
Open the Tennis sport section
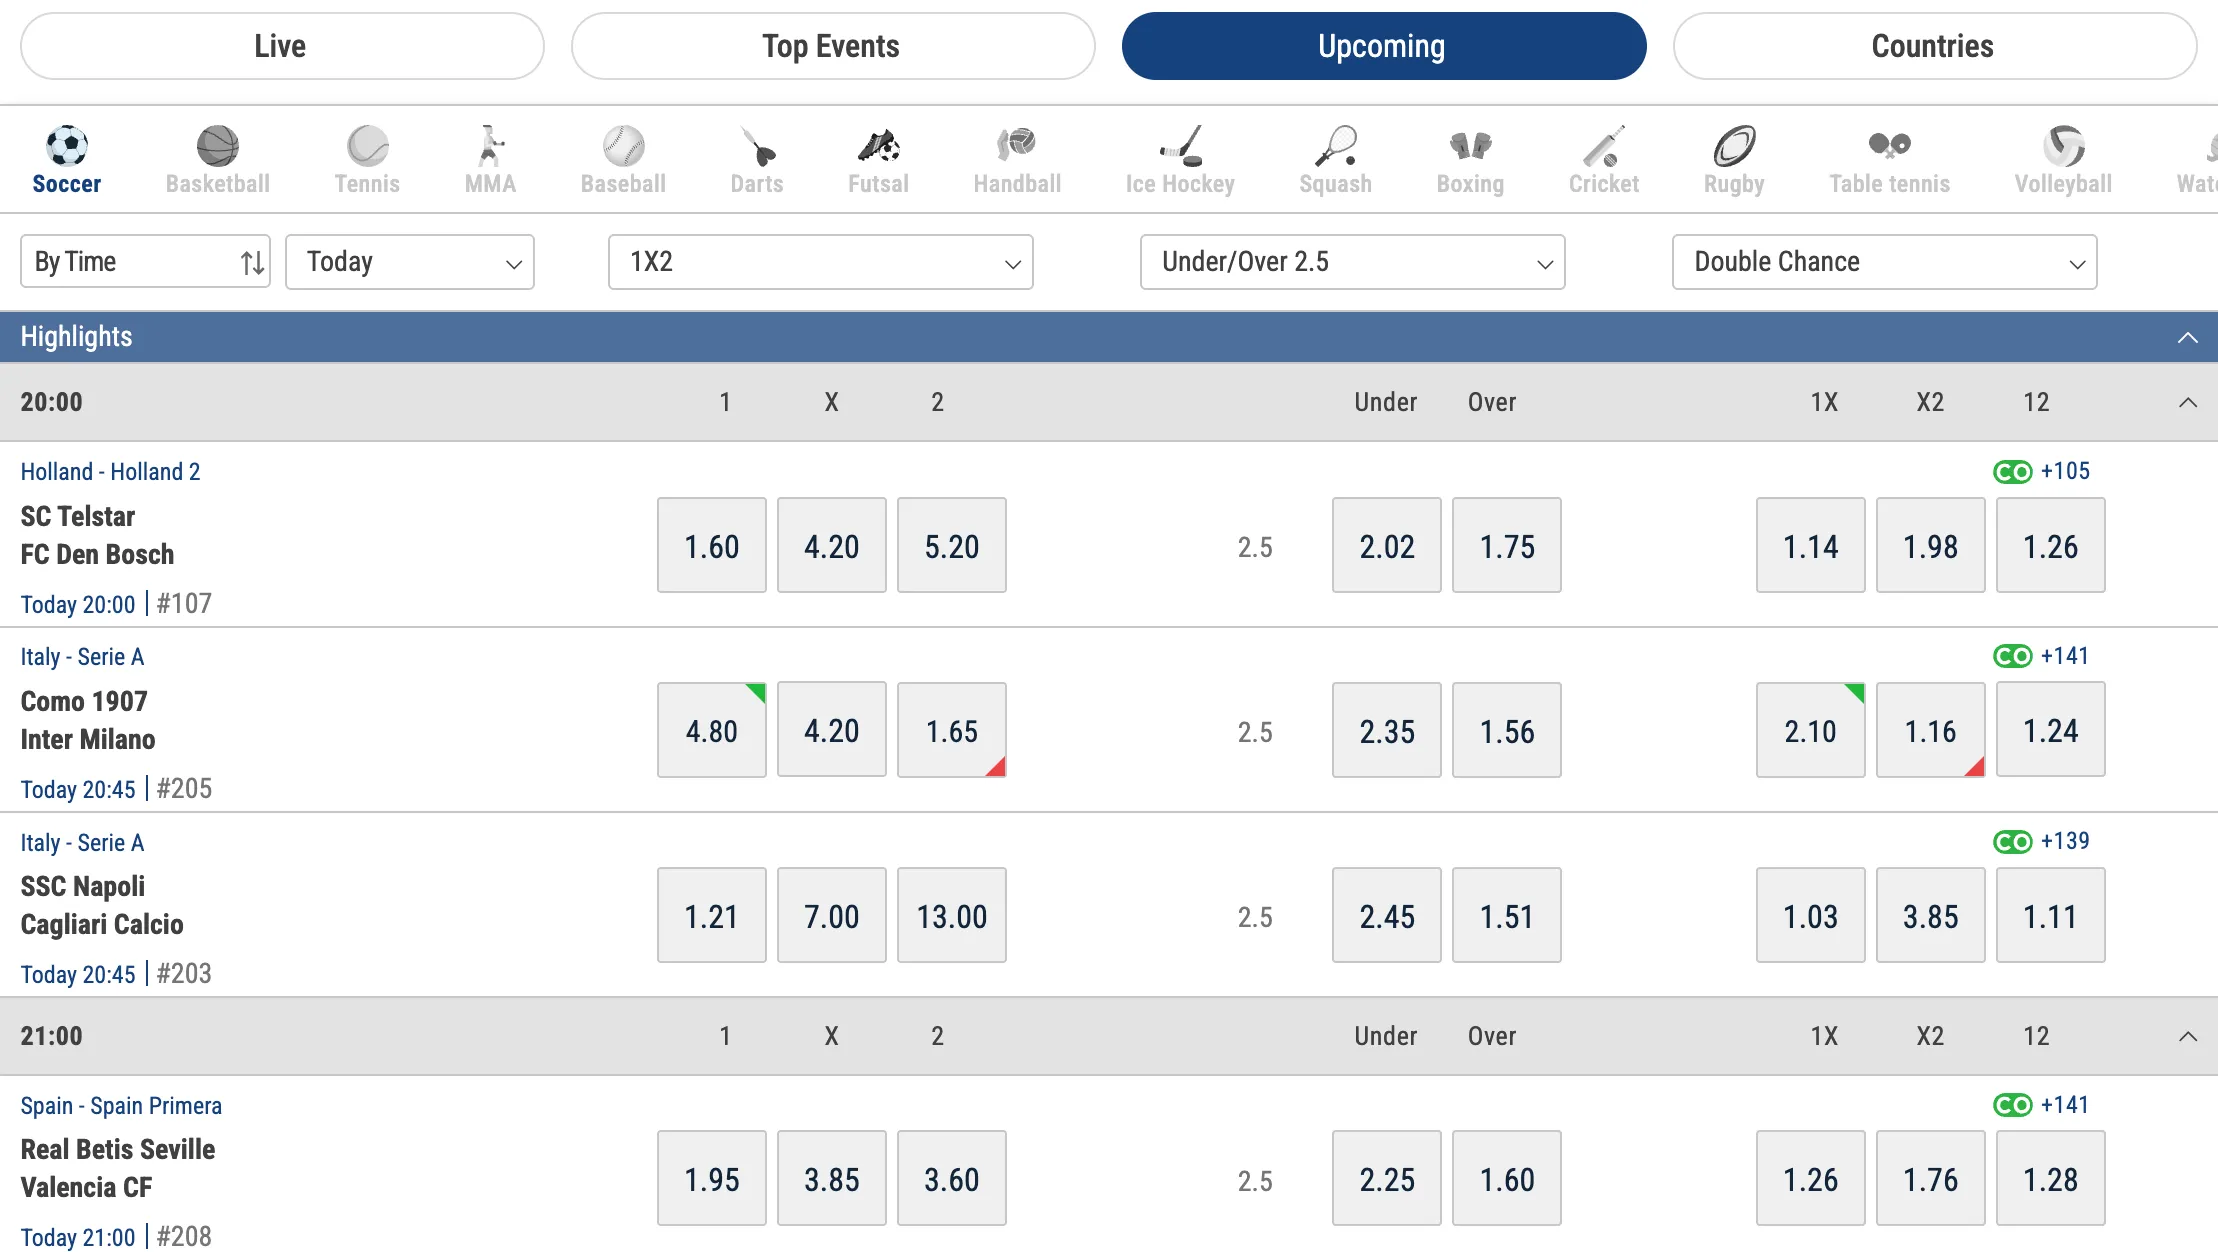pyautogui.click(x=366, y=158)
